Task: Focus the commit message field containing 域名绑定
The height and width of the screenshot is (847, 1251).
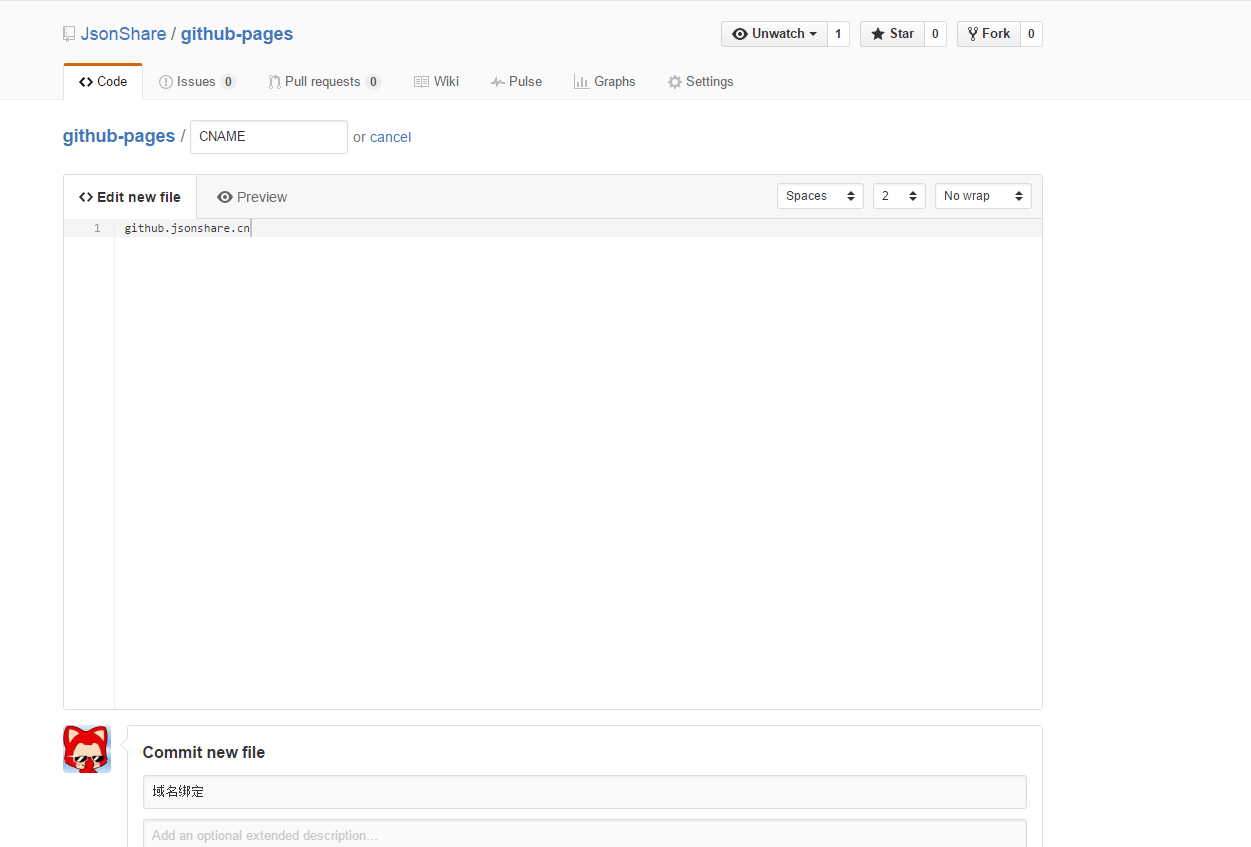Action: [585, 792]
